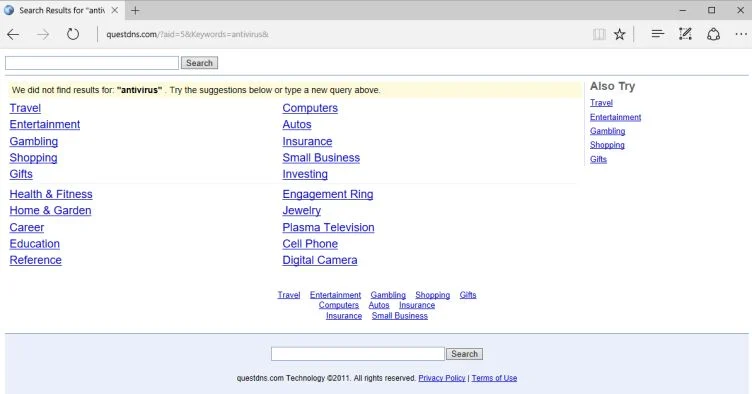Click Gifts under Also Try
The height and width of the screenshot is (394, 752).
tap(599, 159)
